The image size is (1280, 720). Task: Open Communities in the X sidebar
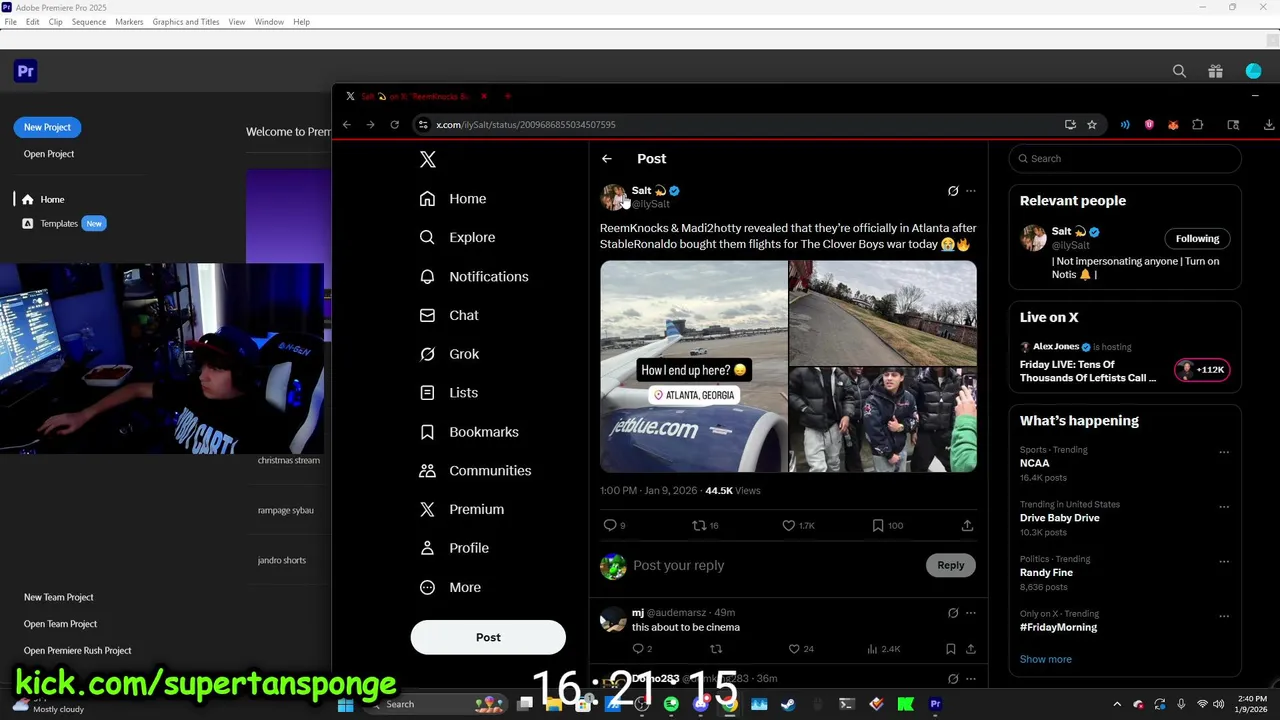[475, 471]
